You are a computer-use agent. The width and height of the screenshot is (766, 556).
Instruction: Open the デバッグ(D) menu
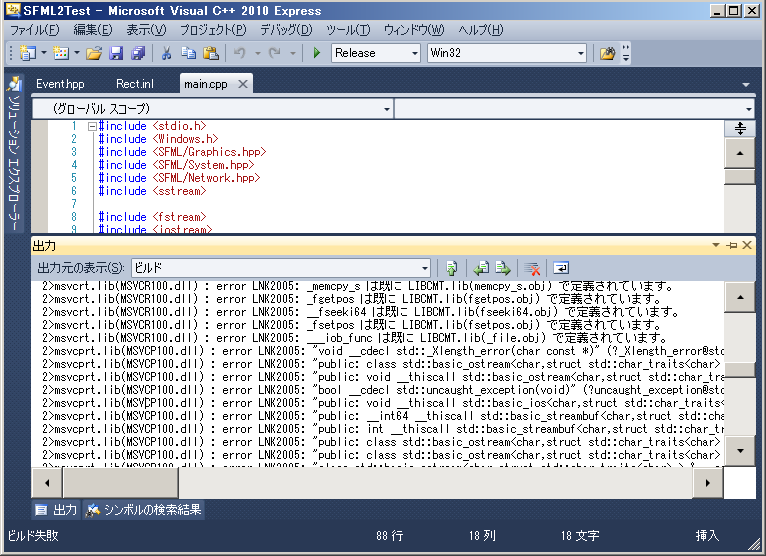[x=286, y=30]
